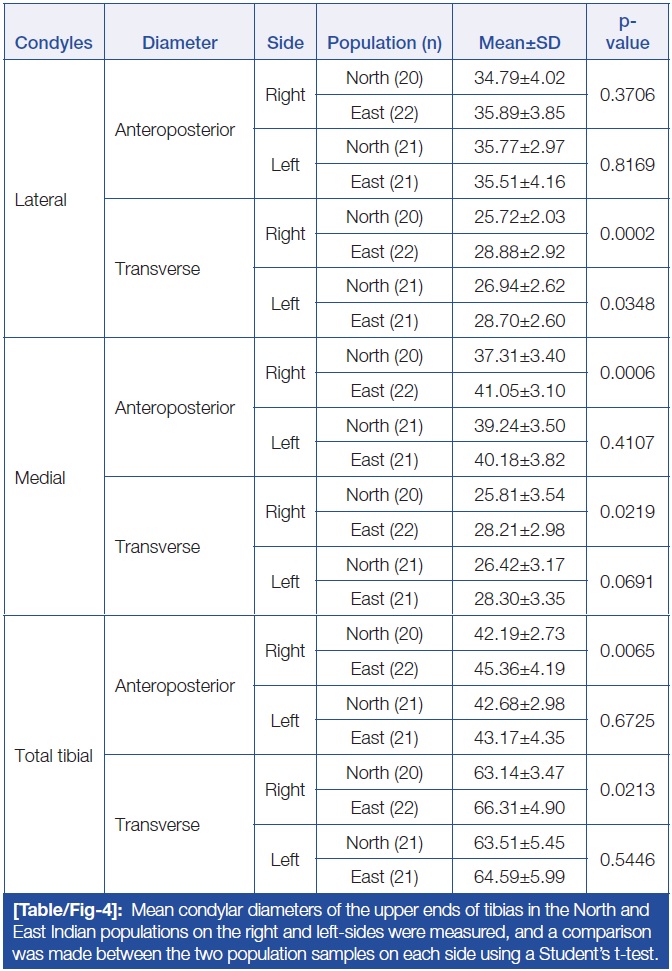
Task: Click the p-value 0.5446 cell
Action: pos(627,859)
